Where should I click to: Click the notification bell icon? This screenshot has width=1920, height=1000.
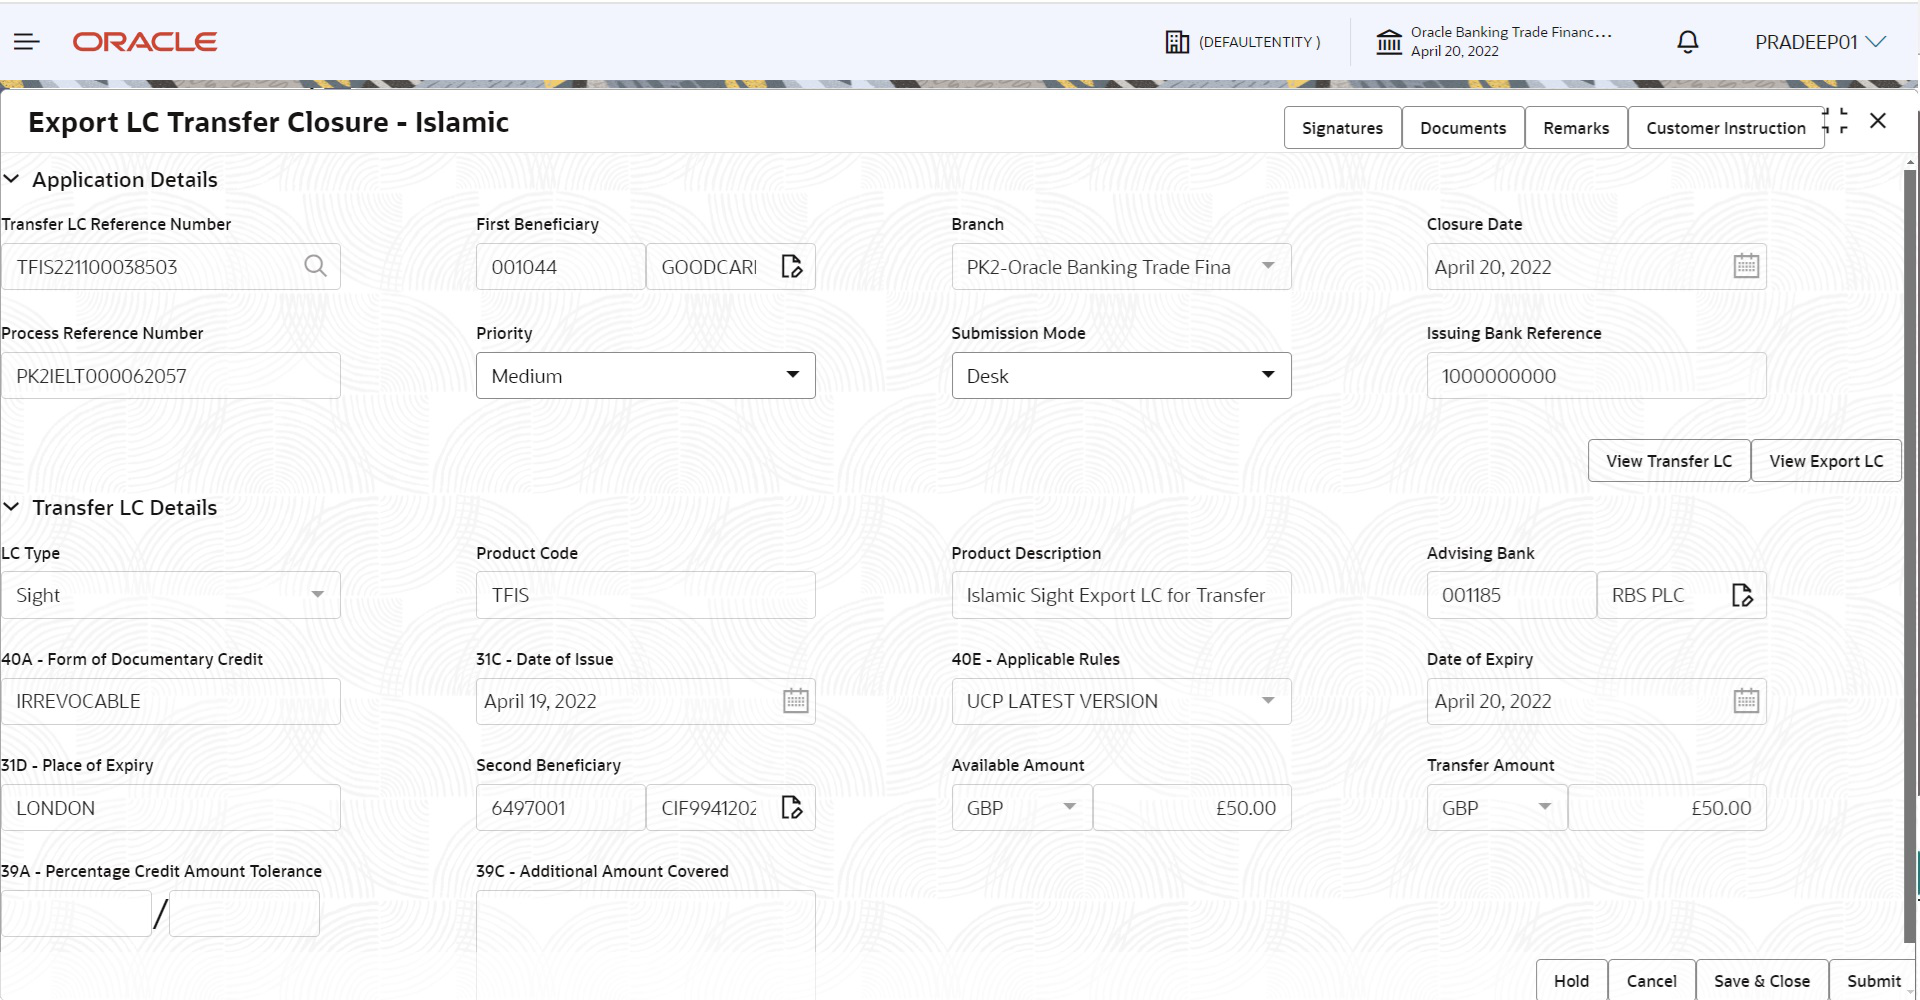click(x=1687, y=42)
